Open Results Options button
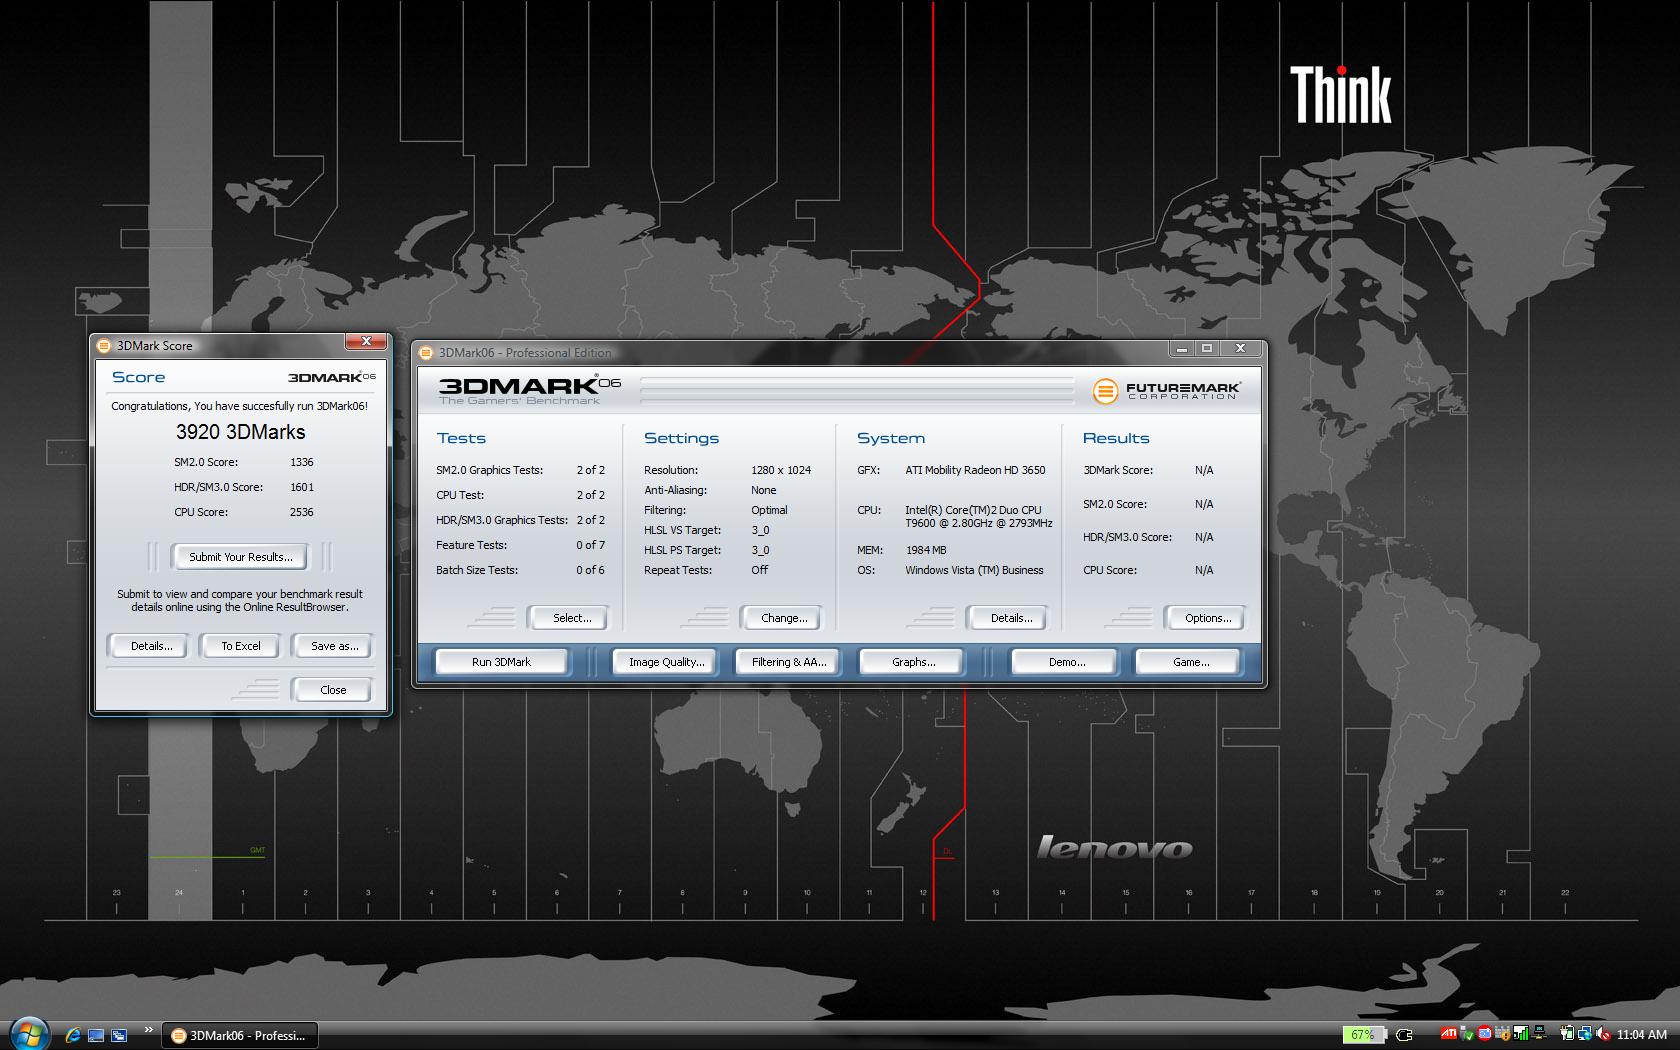Screen dimensions: 1680x1050 click(1208, 618)
